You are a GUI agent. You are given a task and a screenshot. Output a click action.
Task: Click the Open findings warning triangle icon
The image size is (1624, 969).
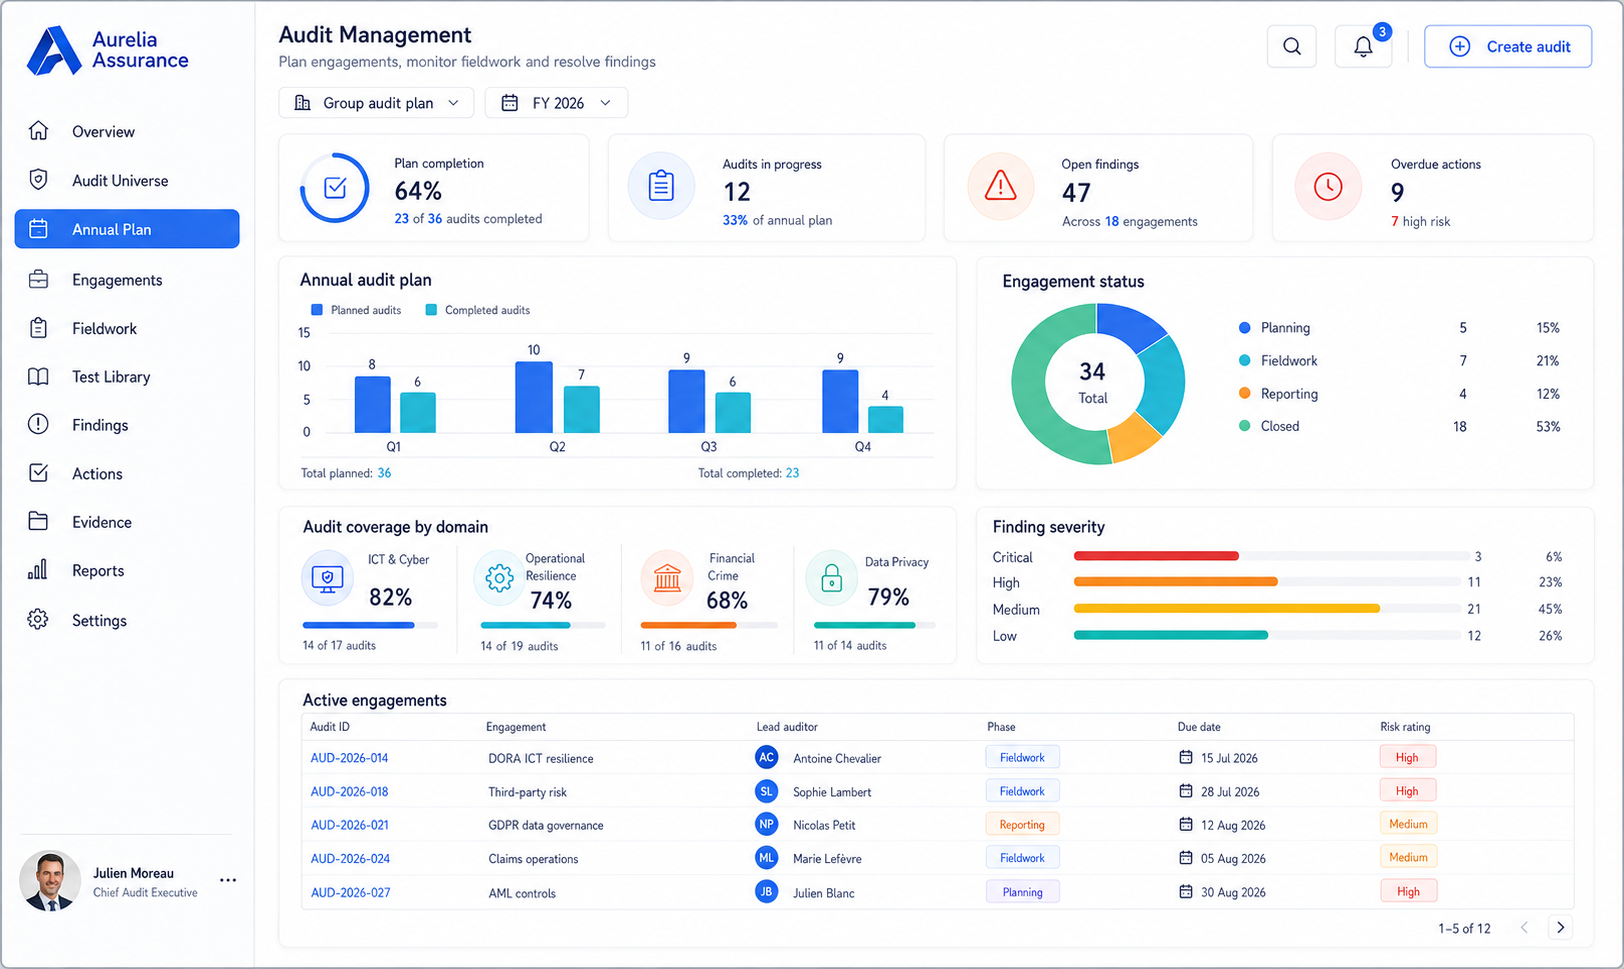pyautogui.click(x=1000, y=186)
